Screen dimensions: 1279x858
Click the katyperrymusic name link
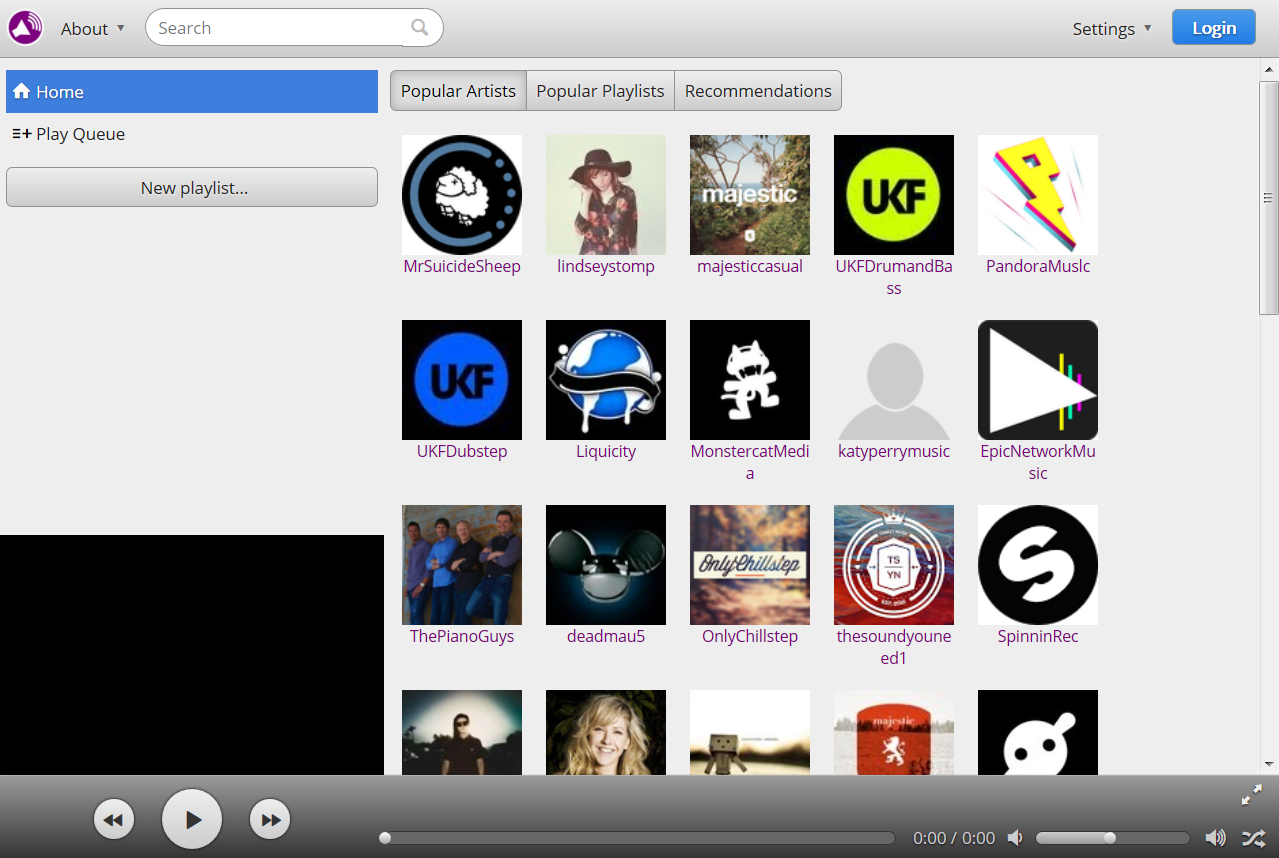pos(894,451)
